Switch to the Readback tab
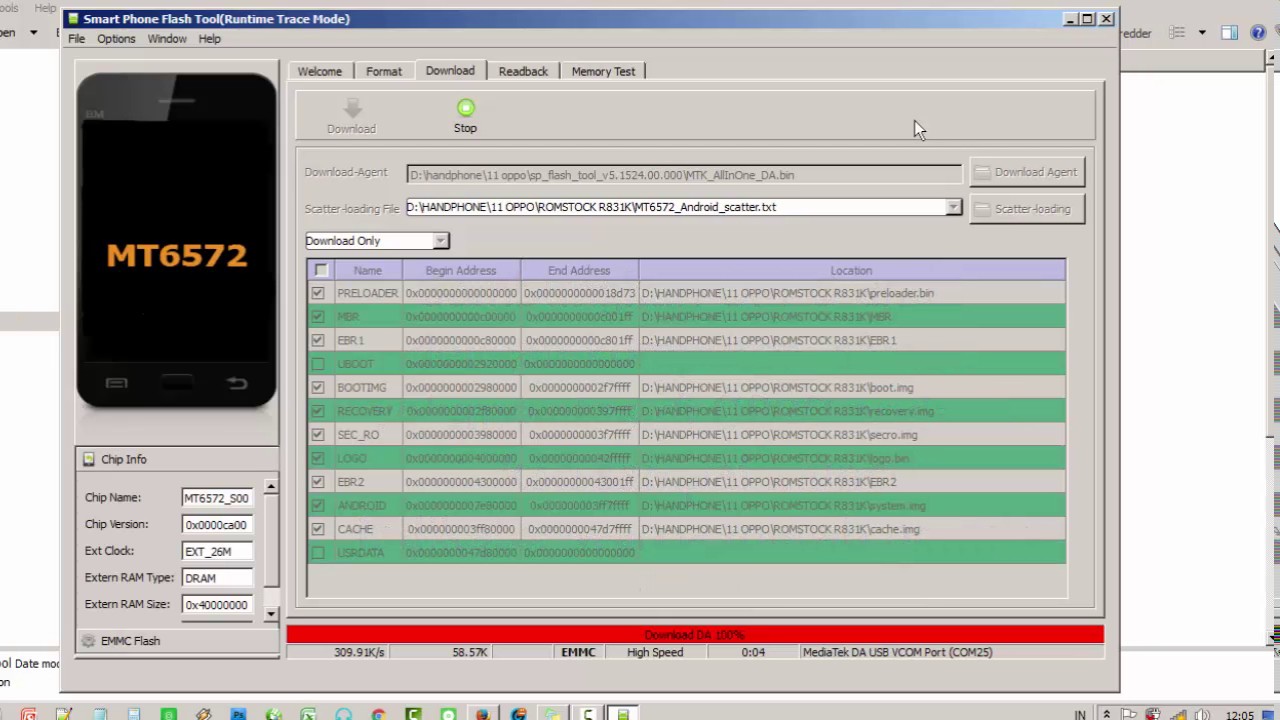The height and width of the screenshot is (720, 1280). [x=523, y=71]
